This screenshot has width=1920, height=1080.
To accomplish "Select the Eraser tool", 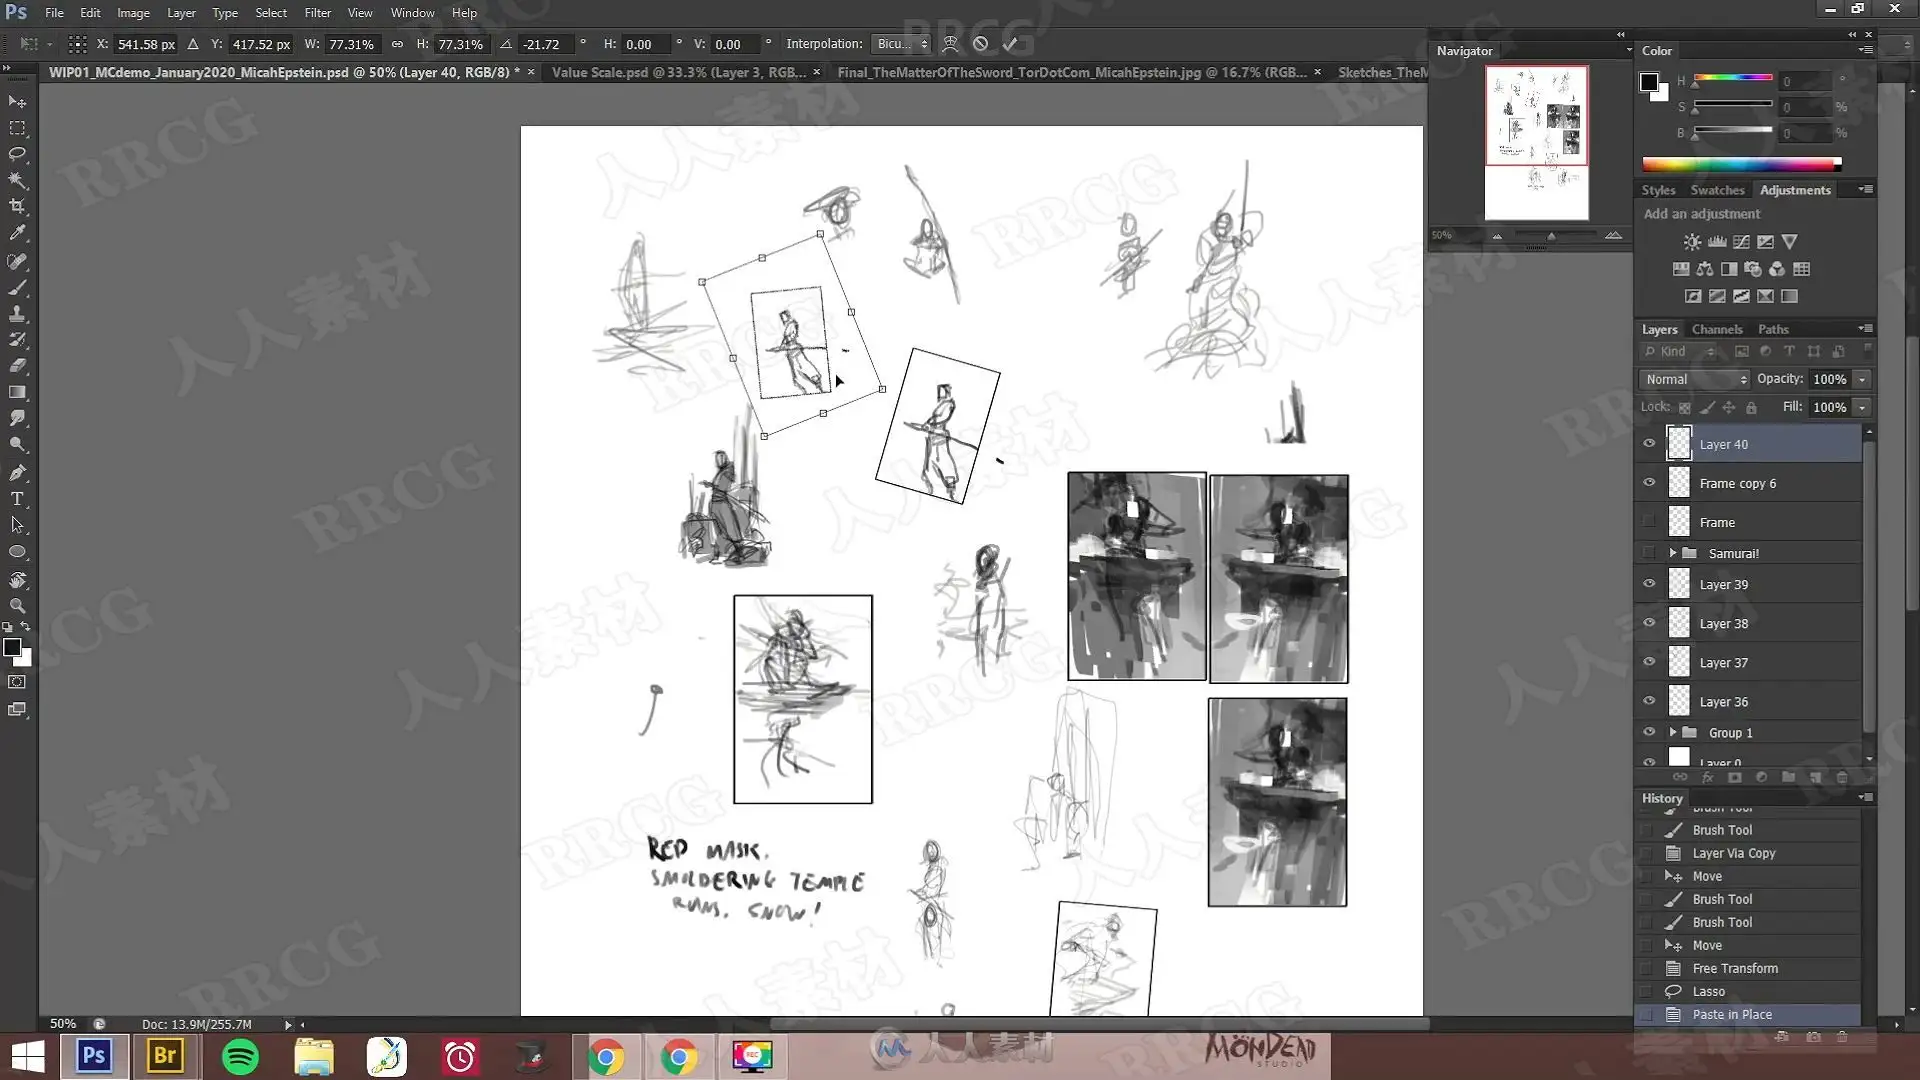I will pyautogui.click(x=17, y=366).
